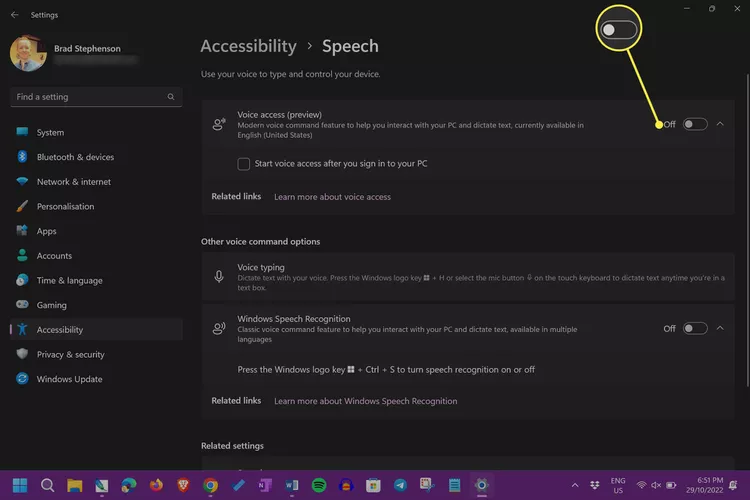
Task: Open Privacy & security settings
Action: pos(96,355)
